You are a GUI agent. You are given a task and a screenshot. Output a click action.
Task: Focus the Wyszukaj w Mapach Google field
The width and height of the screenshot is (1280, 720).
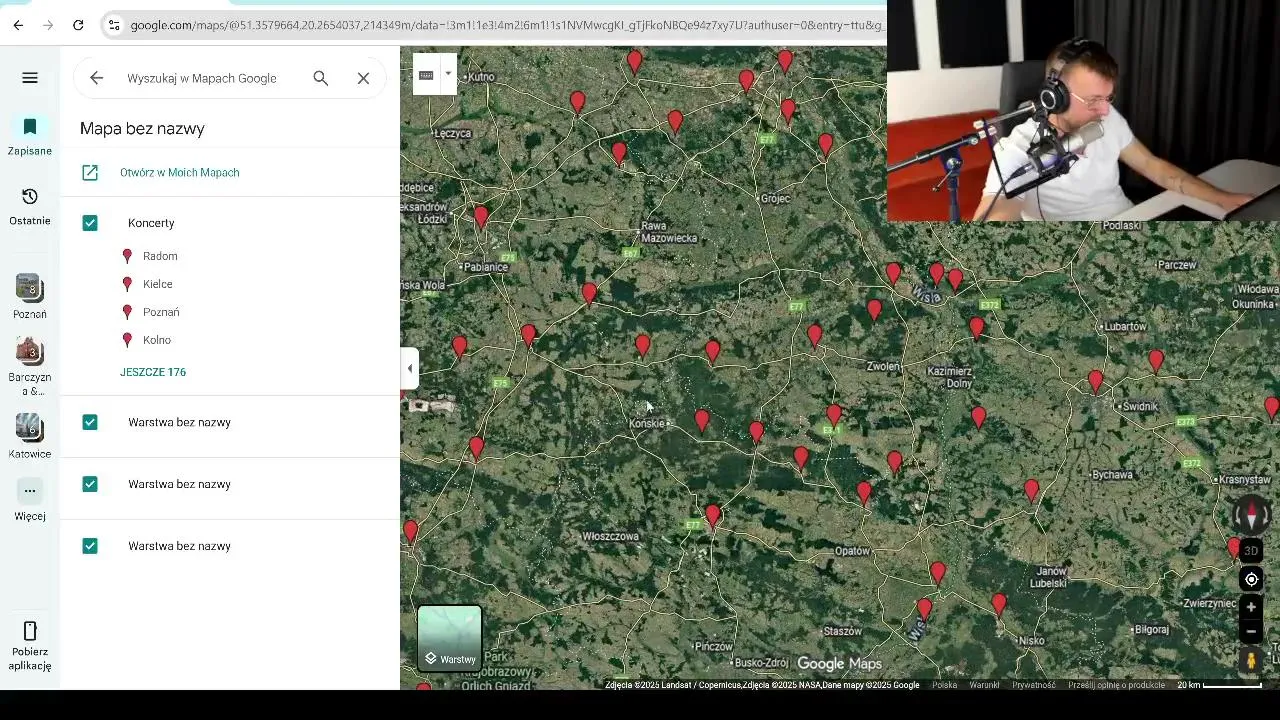point(202,78)
